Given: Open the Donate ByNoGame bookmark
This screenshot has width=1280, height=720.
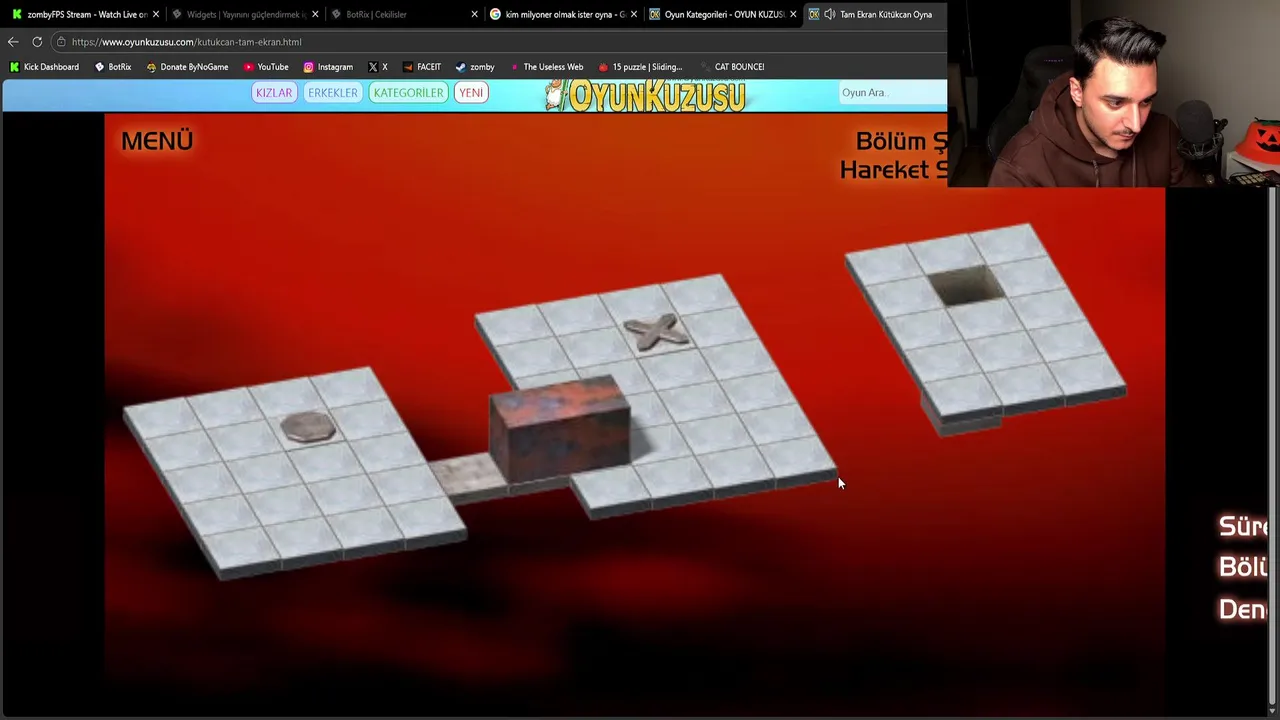Looking at the screenshot, I should [x=187, y=67].
